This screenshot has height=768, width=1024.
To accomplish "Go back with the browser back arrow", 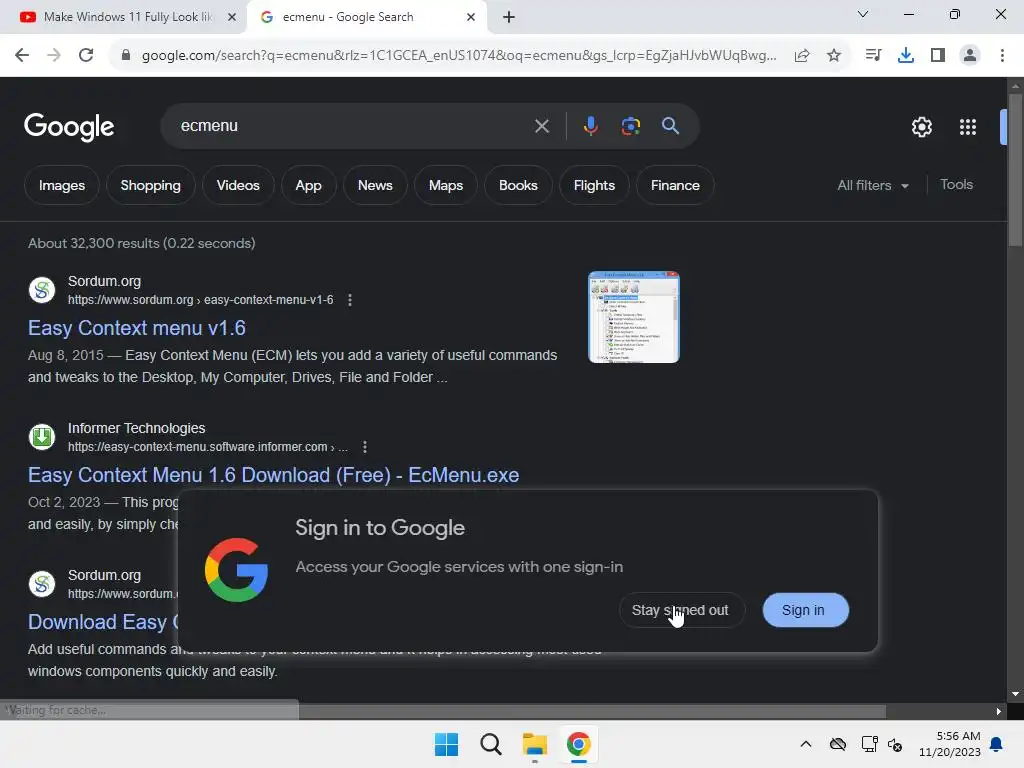I will [x=22, y=56].
